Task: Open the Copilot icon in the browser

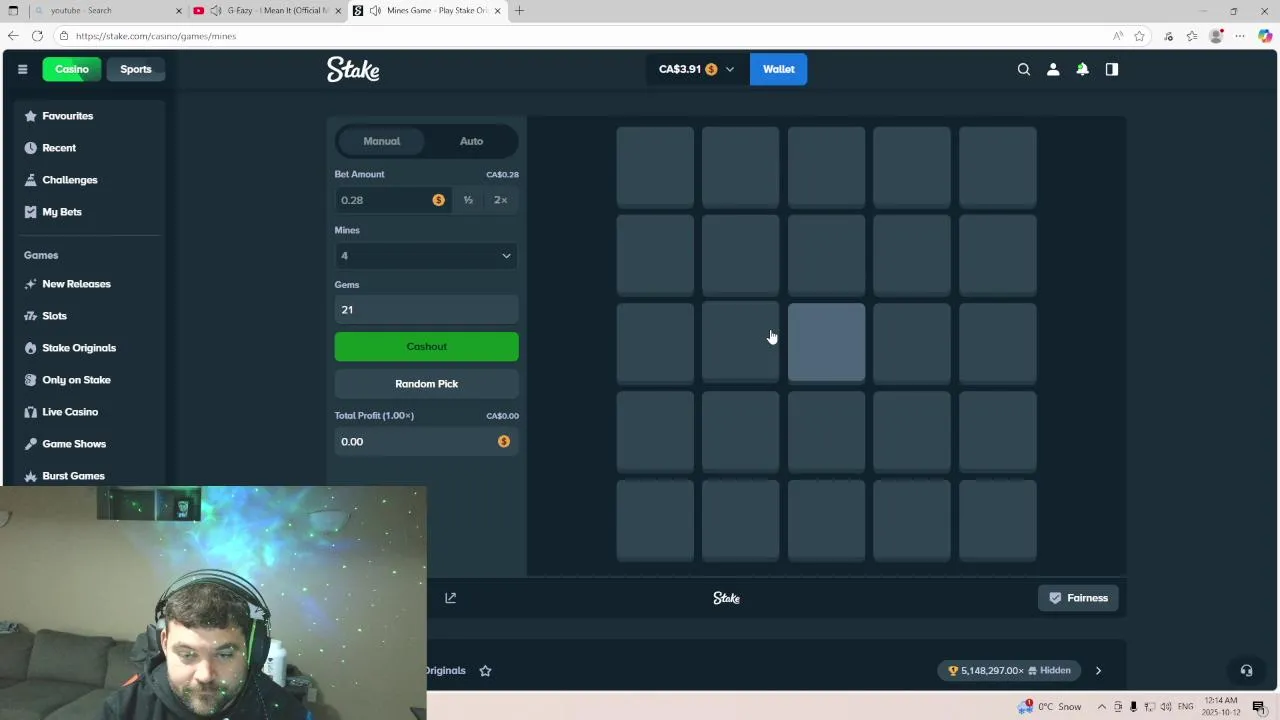Action: (x=1265, y=36)
